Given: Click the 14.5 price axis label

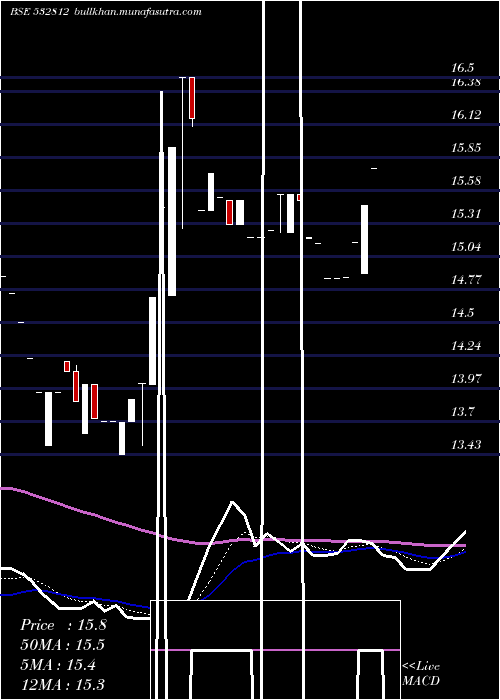Looking at the screenshot, I should click(x=462, y=313).
